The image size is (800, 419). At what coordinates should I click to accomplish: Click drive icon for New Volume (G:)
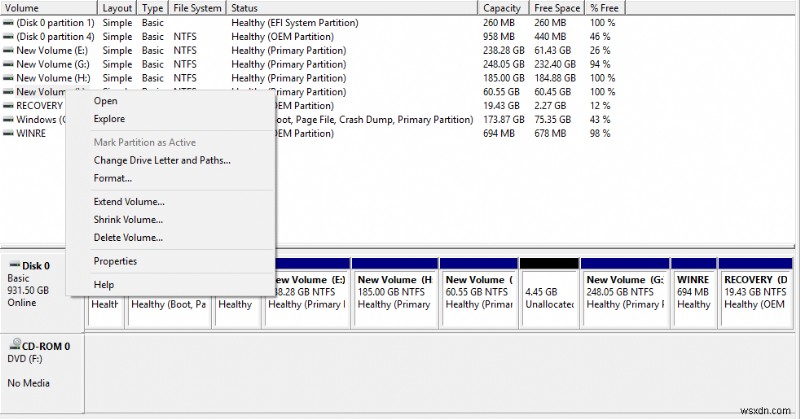[x=8, y=64]
